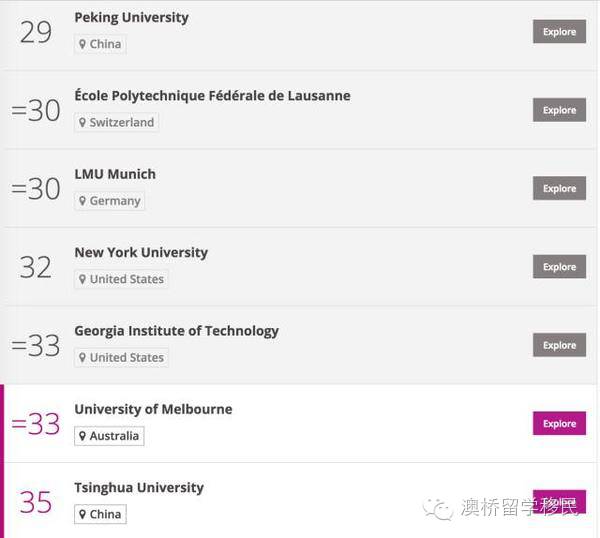The height and width of the screenshot is (538, 600).
Task: Open the University of Melbourne title link
Action: tap(153, 409)
